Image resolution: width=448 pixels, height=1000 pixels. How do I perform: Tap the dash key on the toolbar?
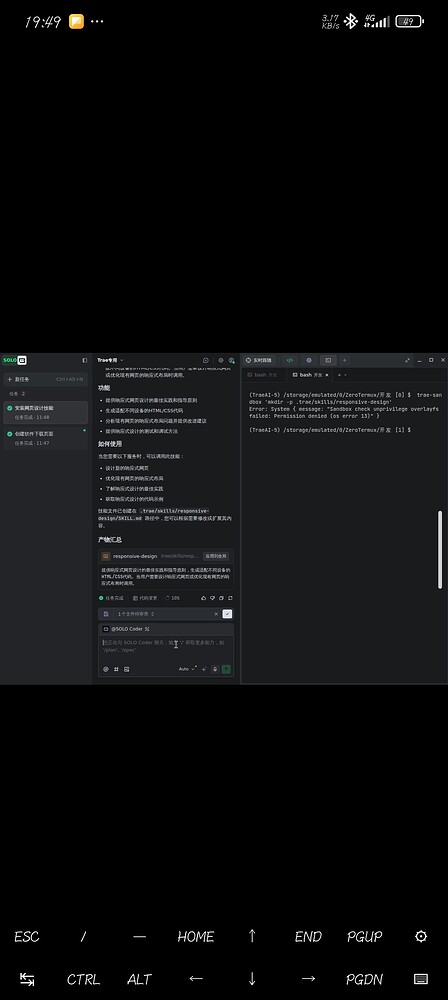tap(139, 937)
